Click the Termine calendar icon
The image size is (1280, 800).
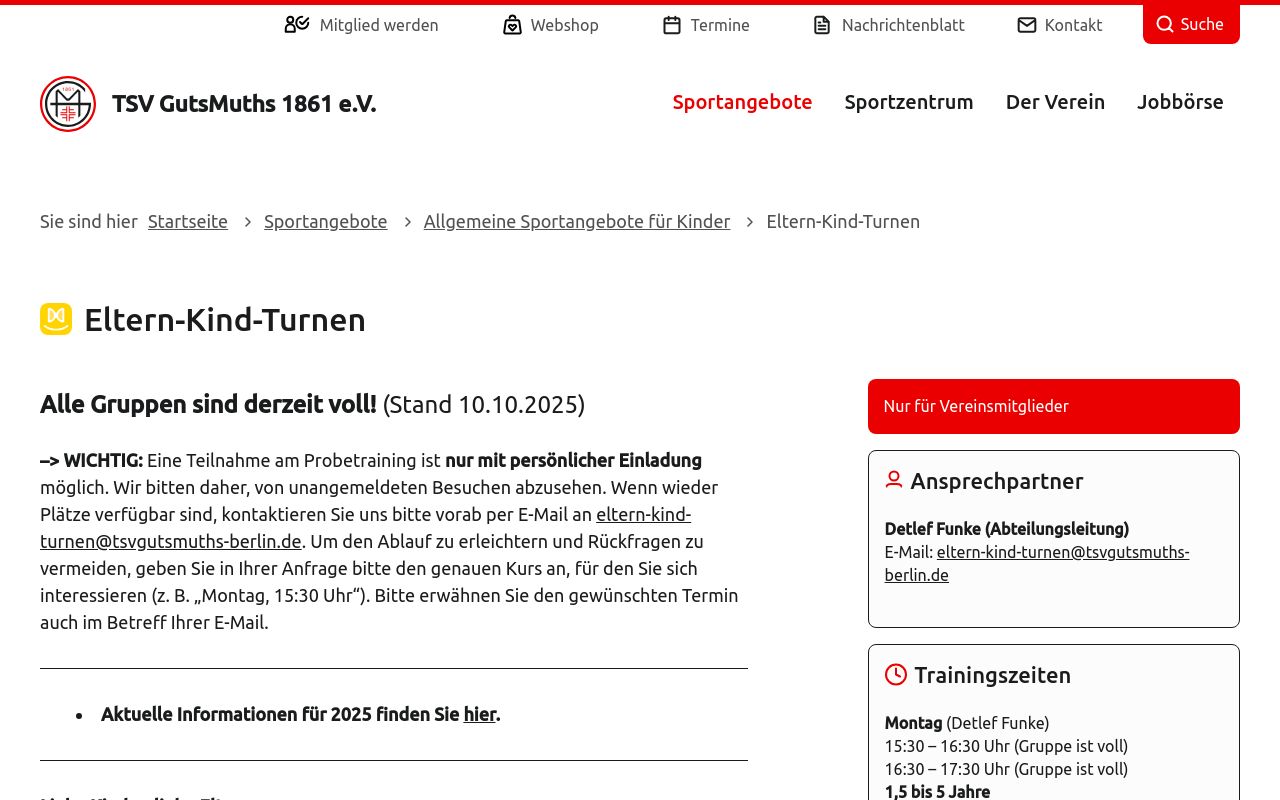pyautogui.click(x=672, y=25)
